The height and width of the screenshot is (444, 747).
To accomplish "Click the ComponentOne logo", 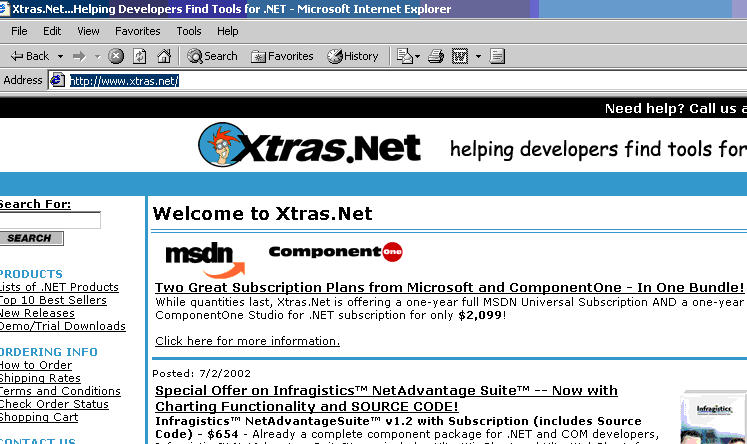I will pyautogui.click(x=336, y=252).
